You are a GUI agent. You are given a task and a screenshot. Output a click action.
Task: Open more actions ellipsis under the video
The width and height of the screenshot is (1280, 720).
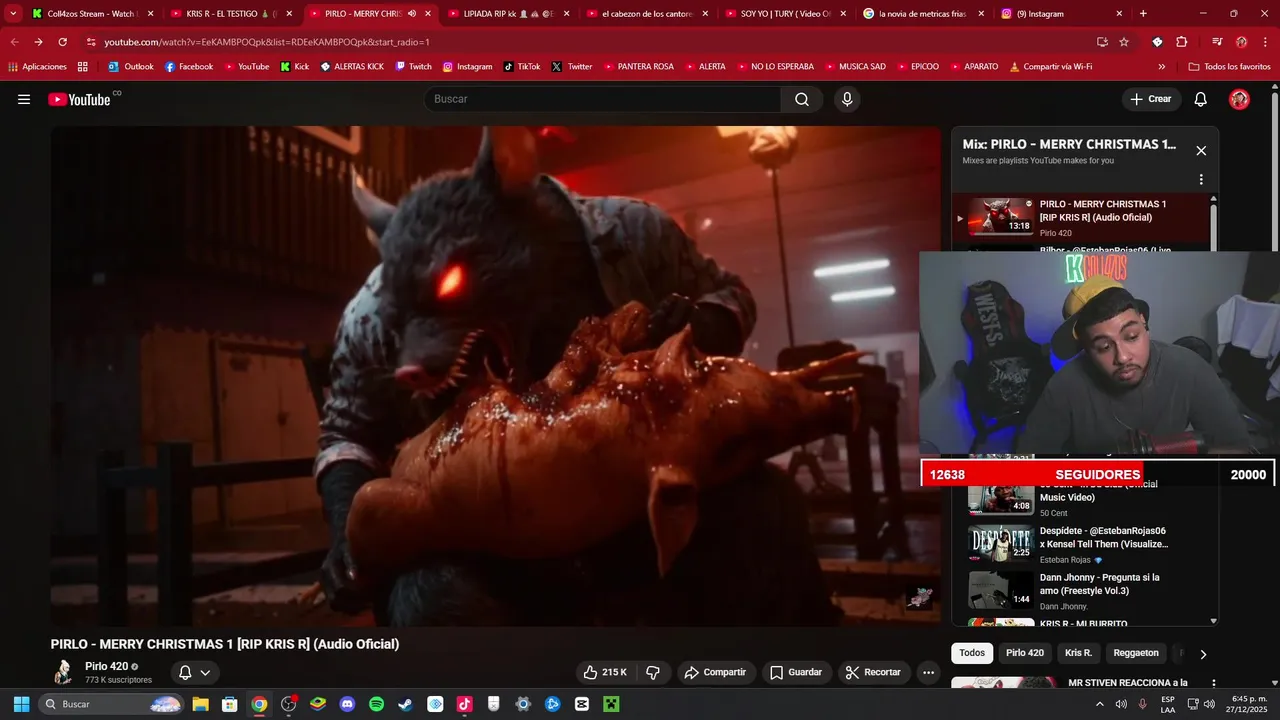(929, 672)
